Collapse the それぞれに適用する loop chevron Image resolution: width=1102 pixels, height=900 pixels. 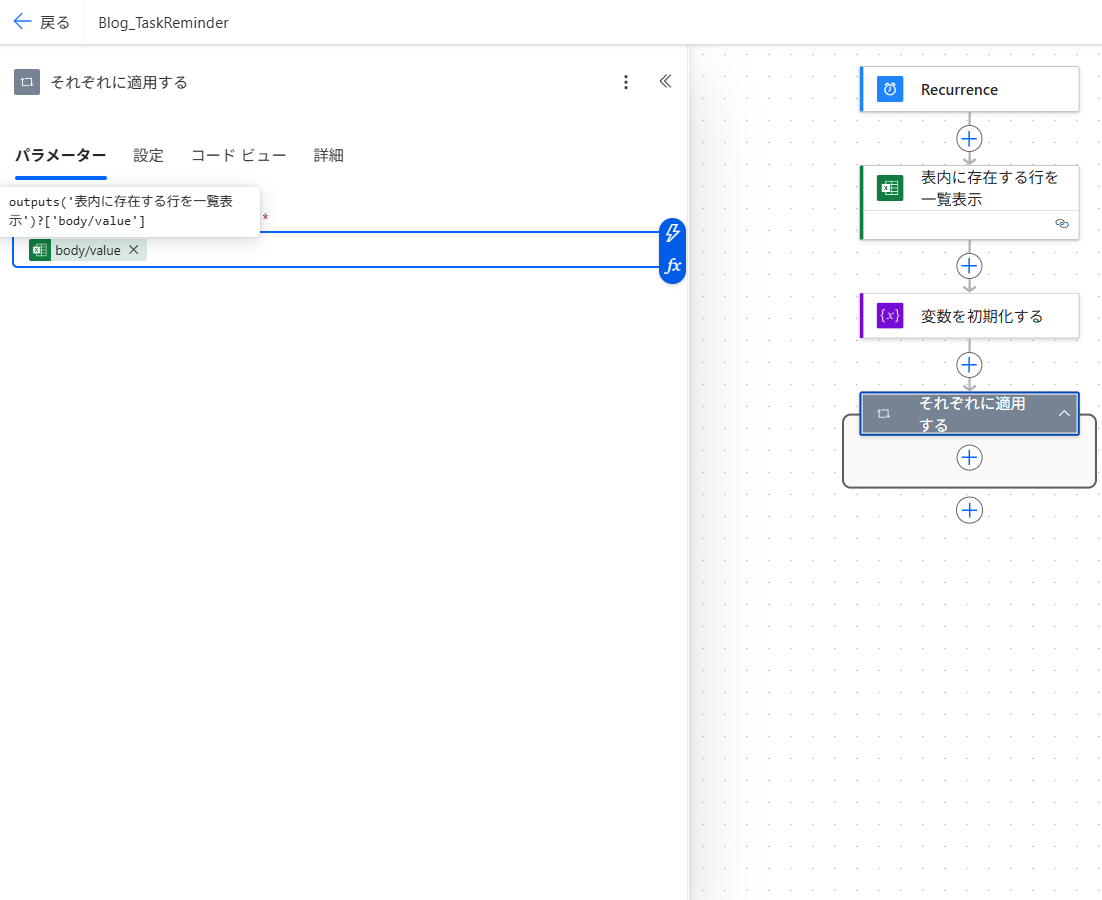[x=1064, y=413]
